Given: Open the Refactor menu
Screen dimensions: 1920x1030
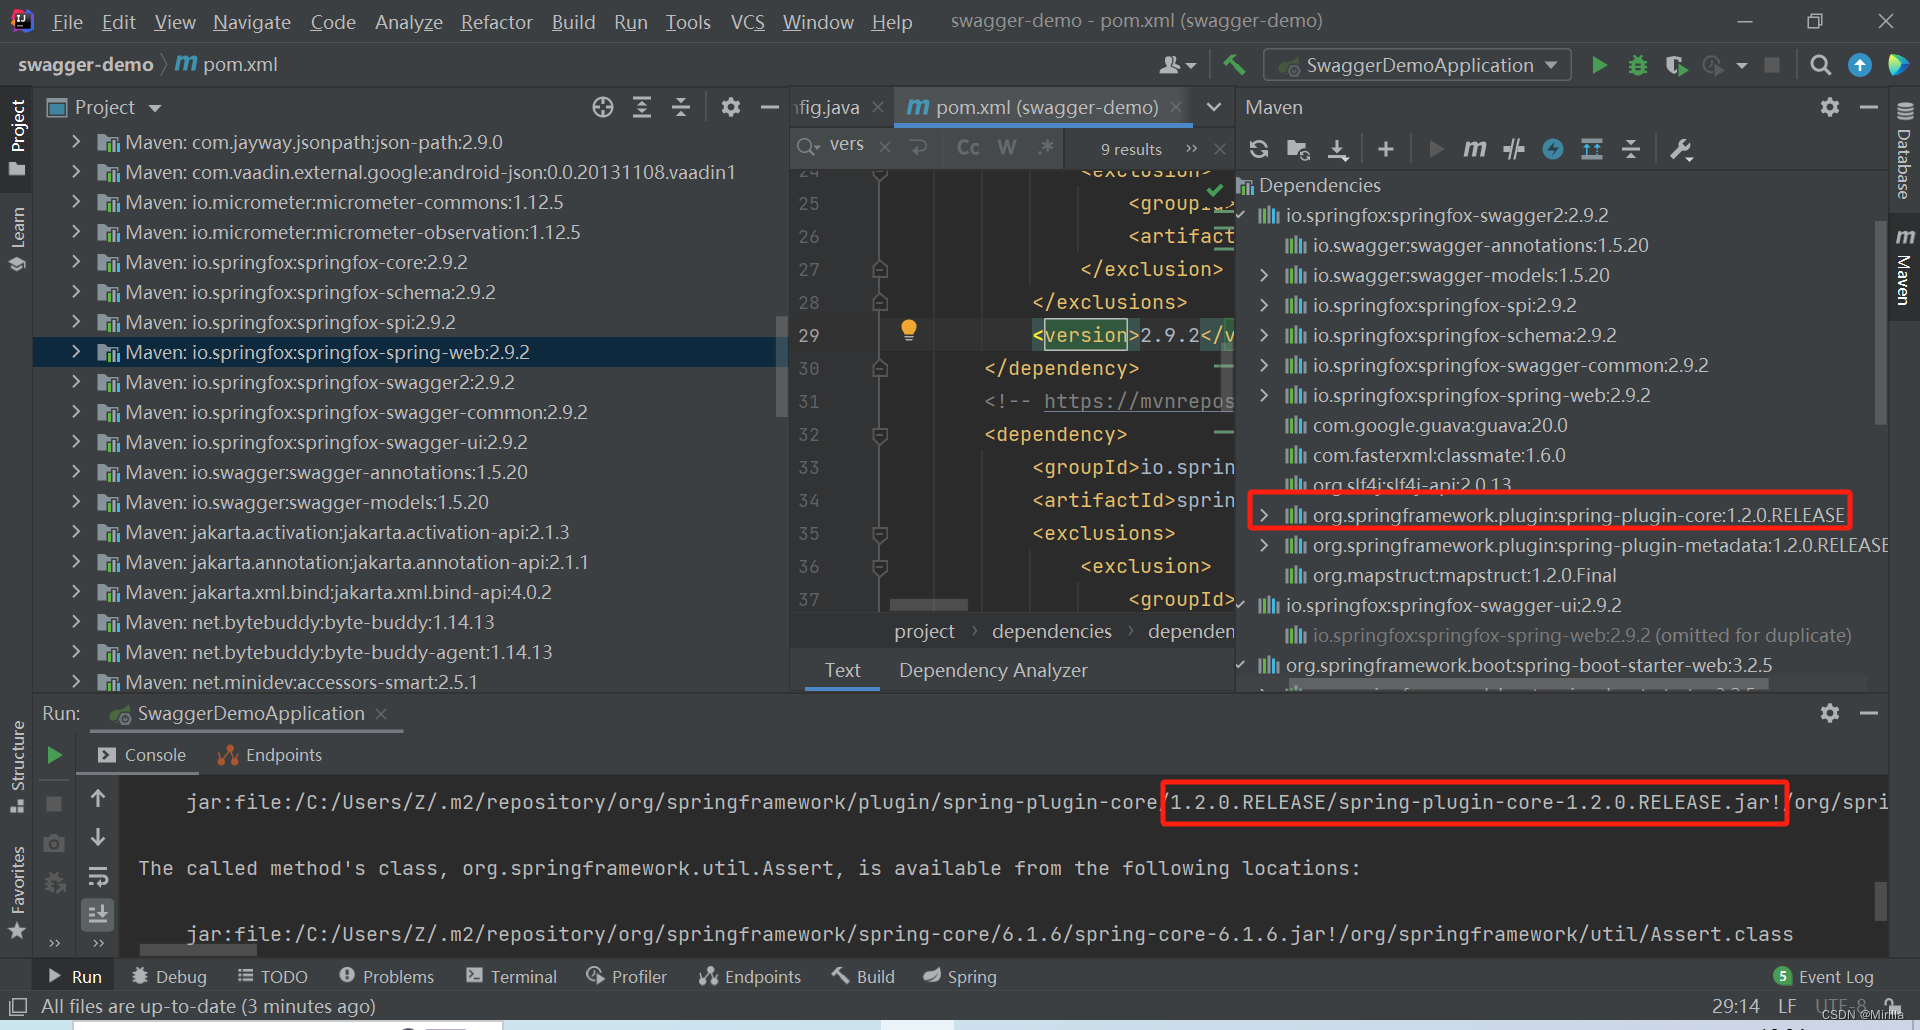Looking at the screenshot, I should 496,22.
